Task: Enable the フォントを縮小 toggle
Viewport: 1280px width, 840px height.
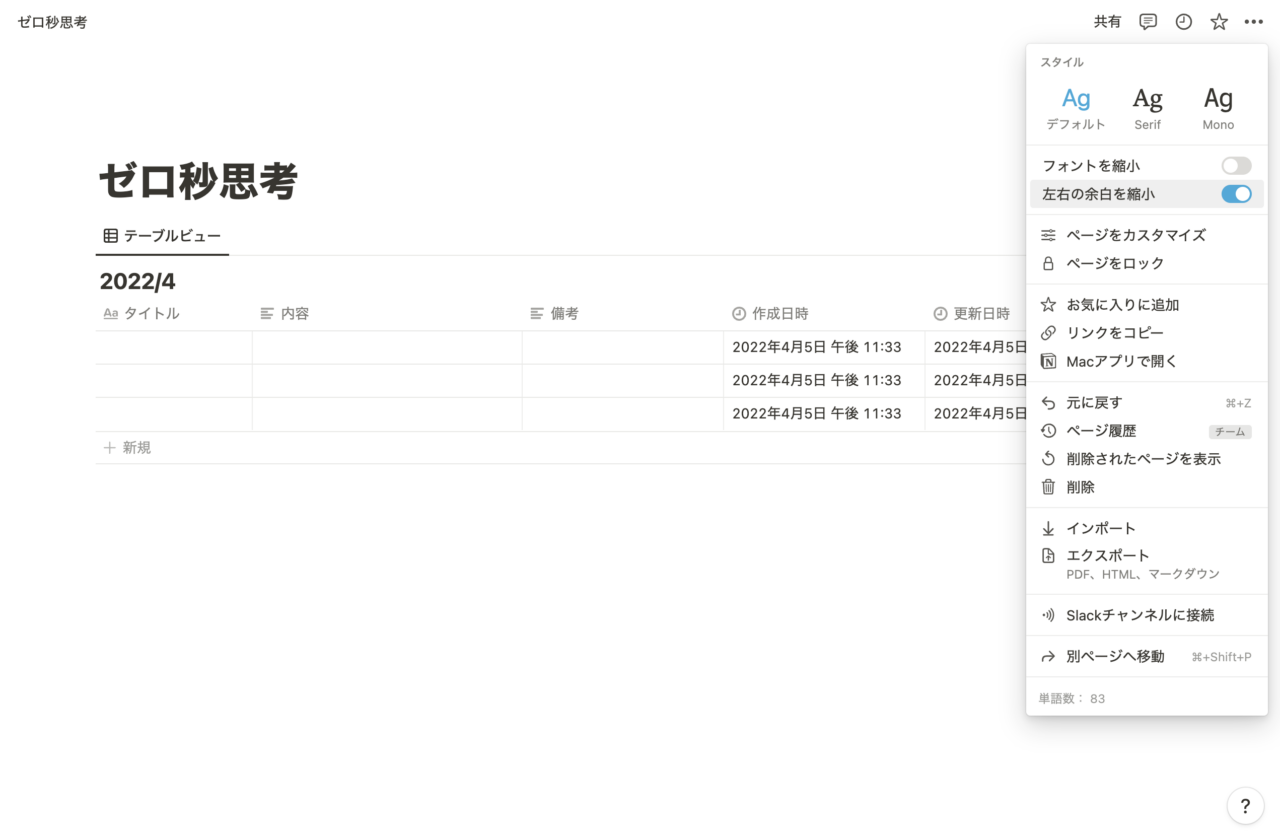Action: coord(1236,166)
